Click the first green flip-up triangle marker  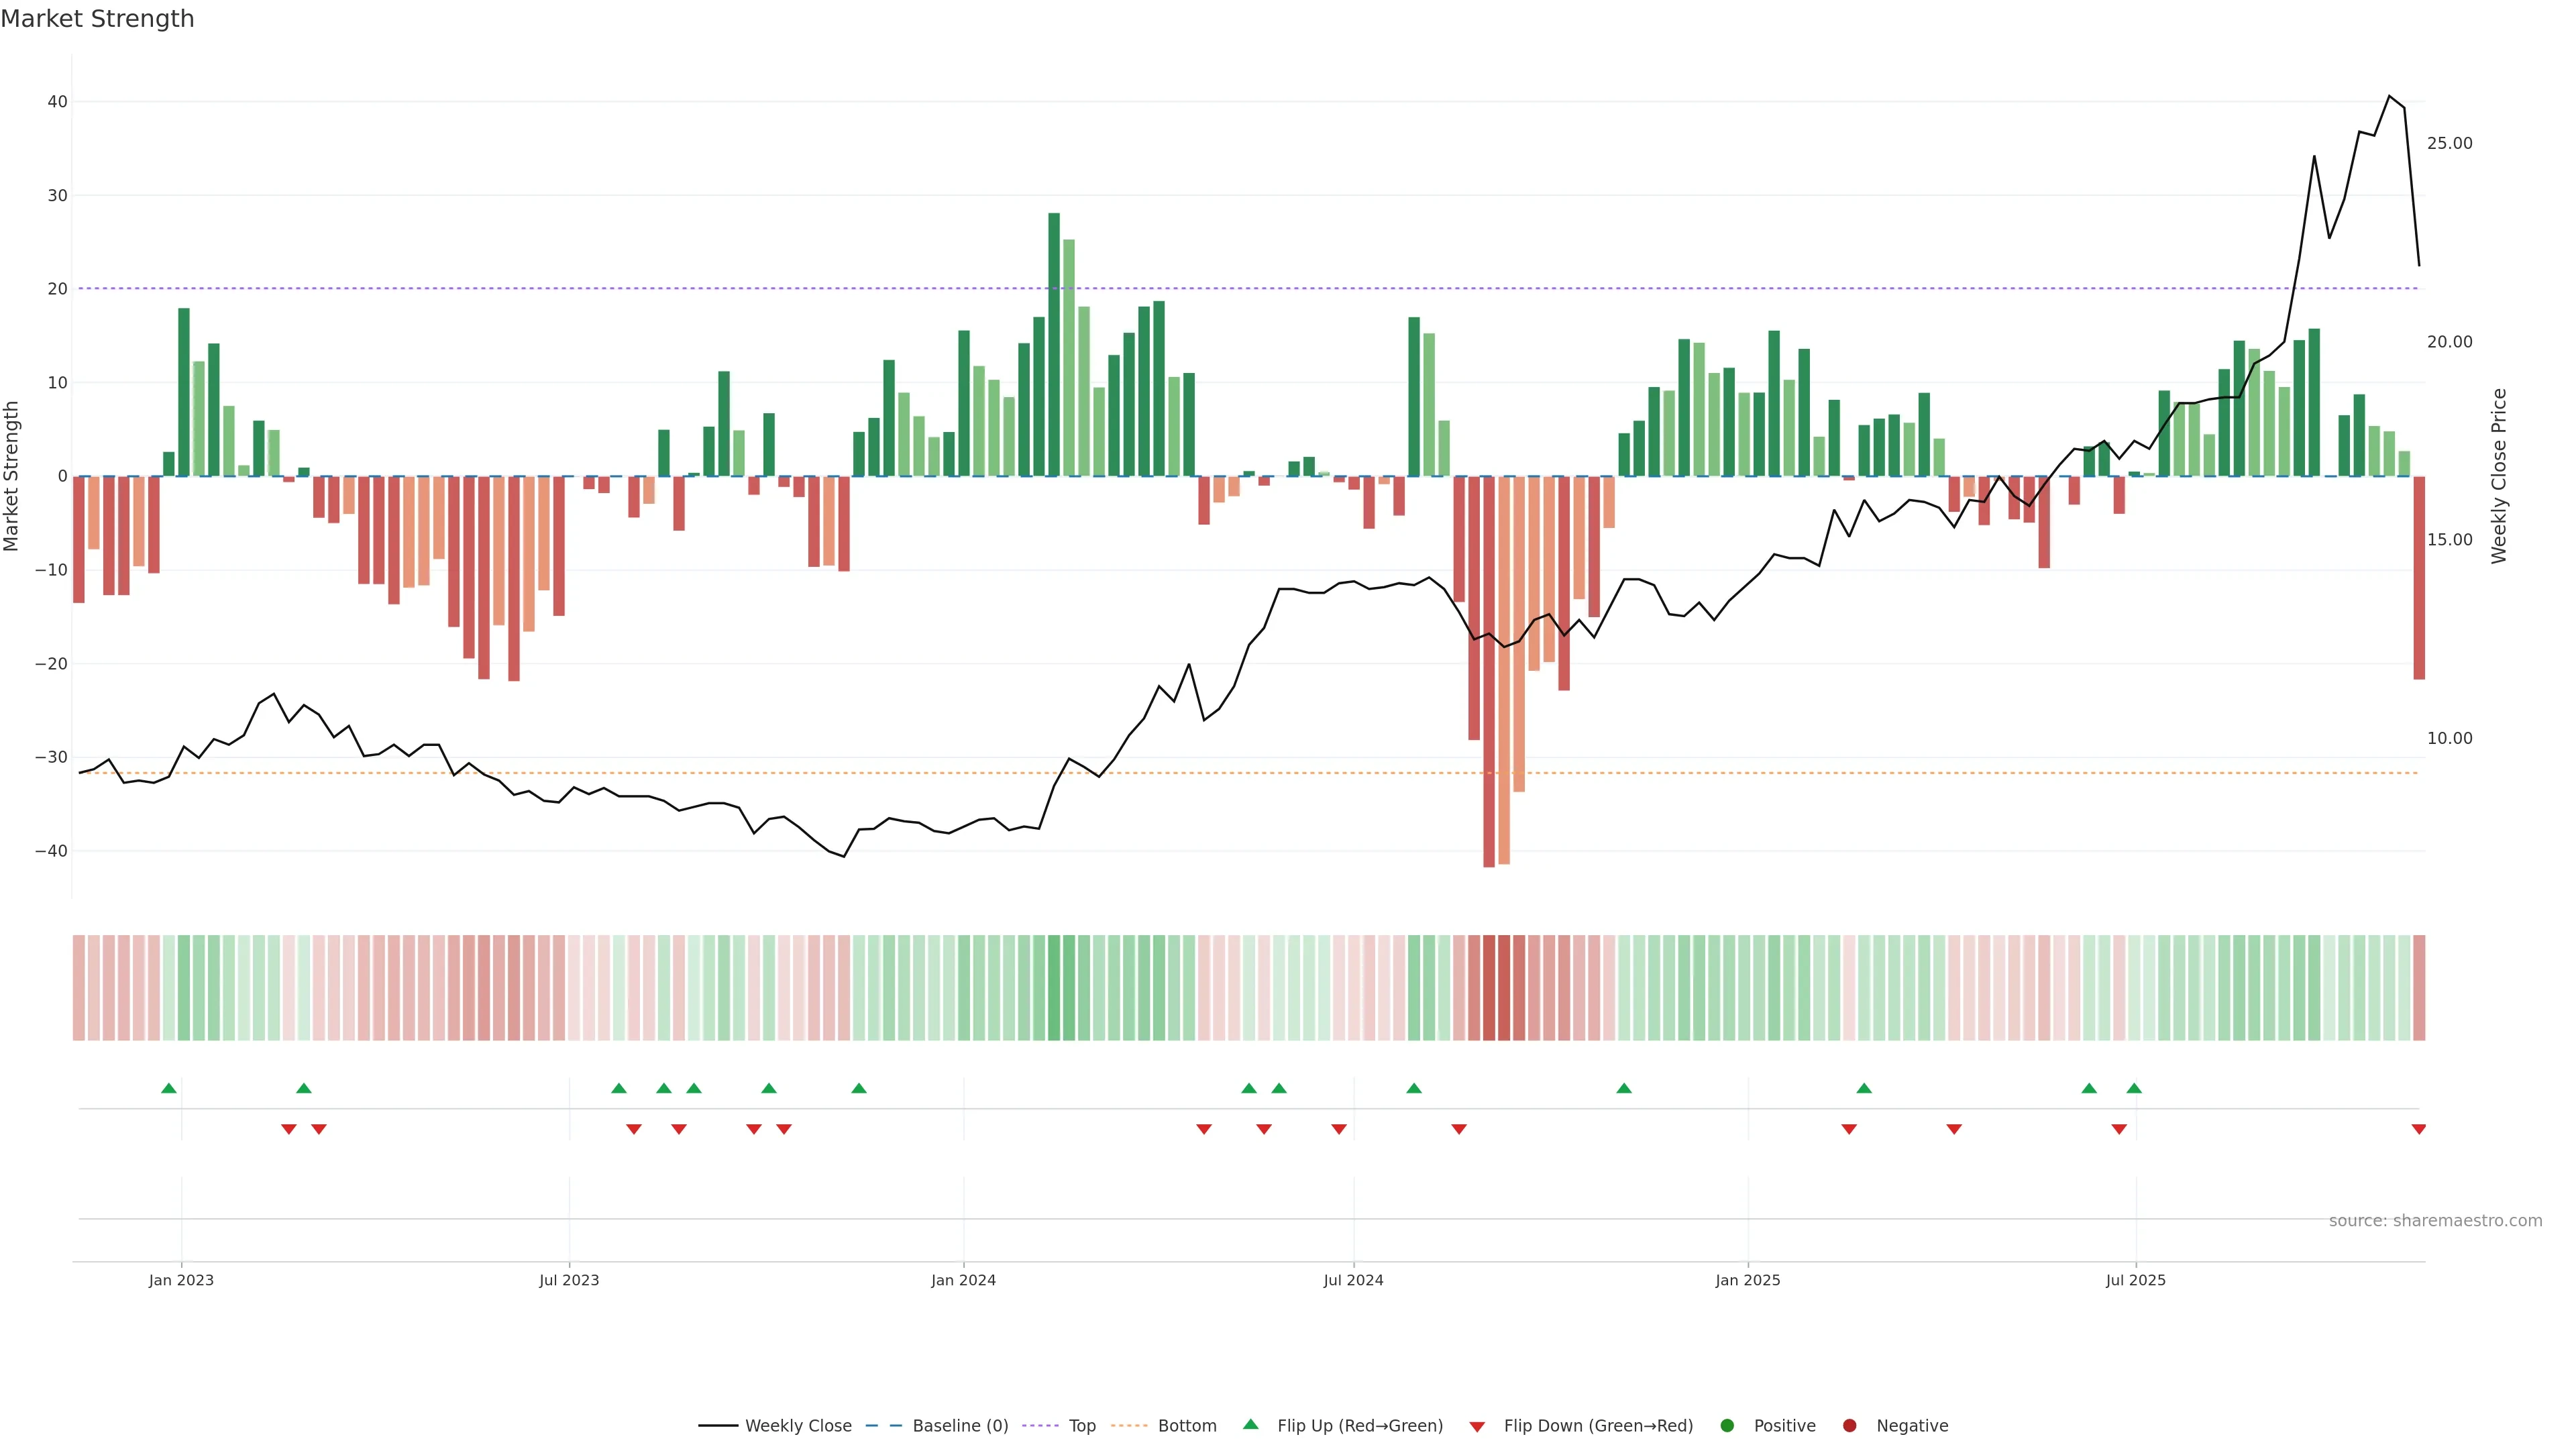click(x=169, y=1088)
